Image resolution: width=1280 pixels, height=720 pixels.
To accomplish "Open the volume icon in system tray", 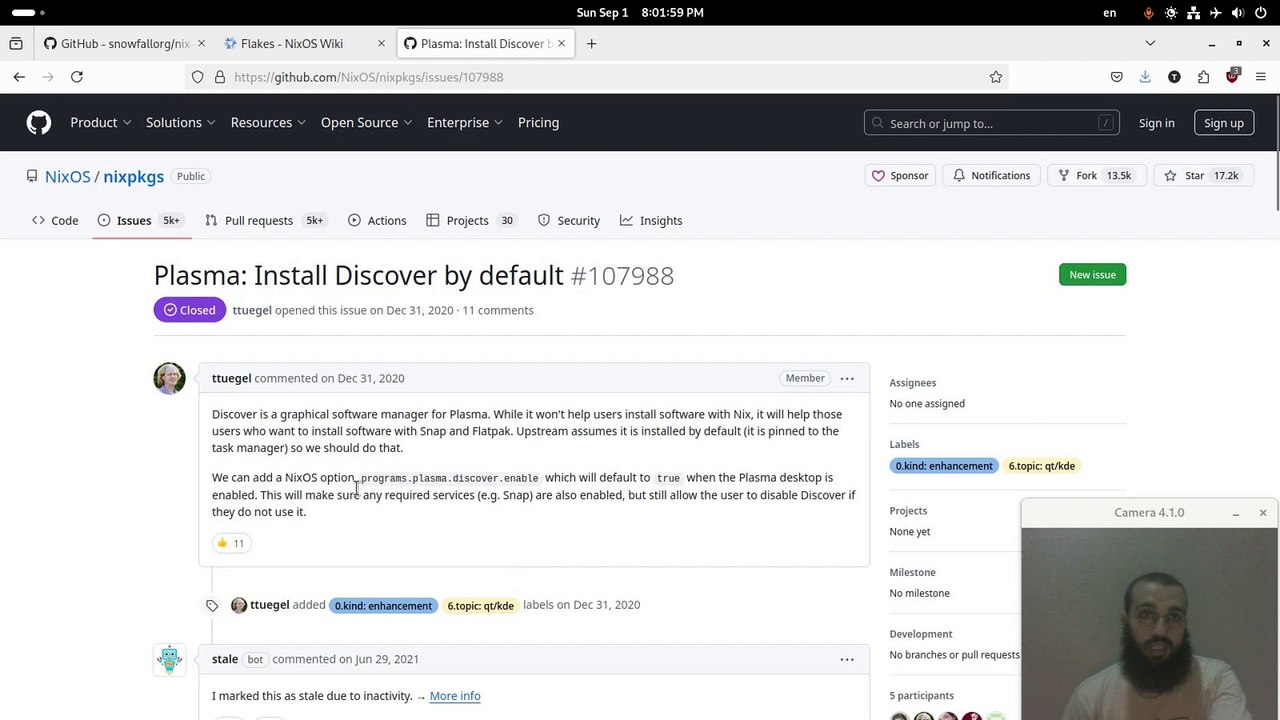I will [1238, 13].
